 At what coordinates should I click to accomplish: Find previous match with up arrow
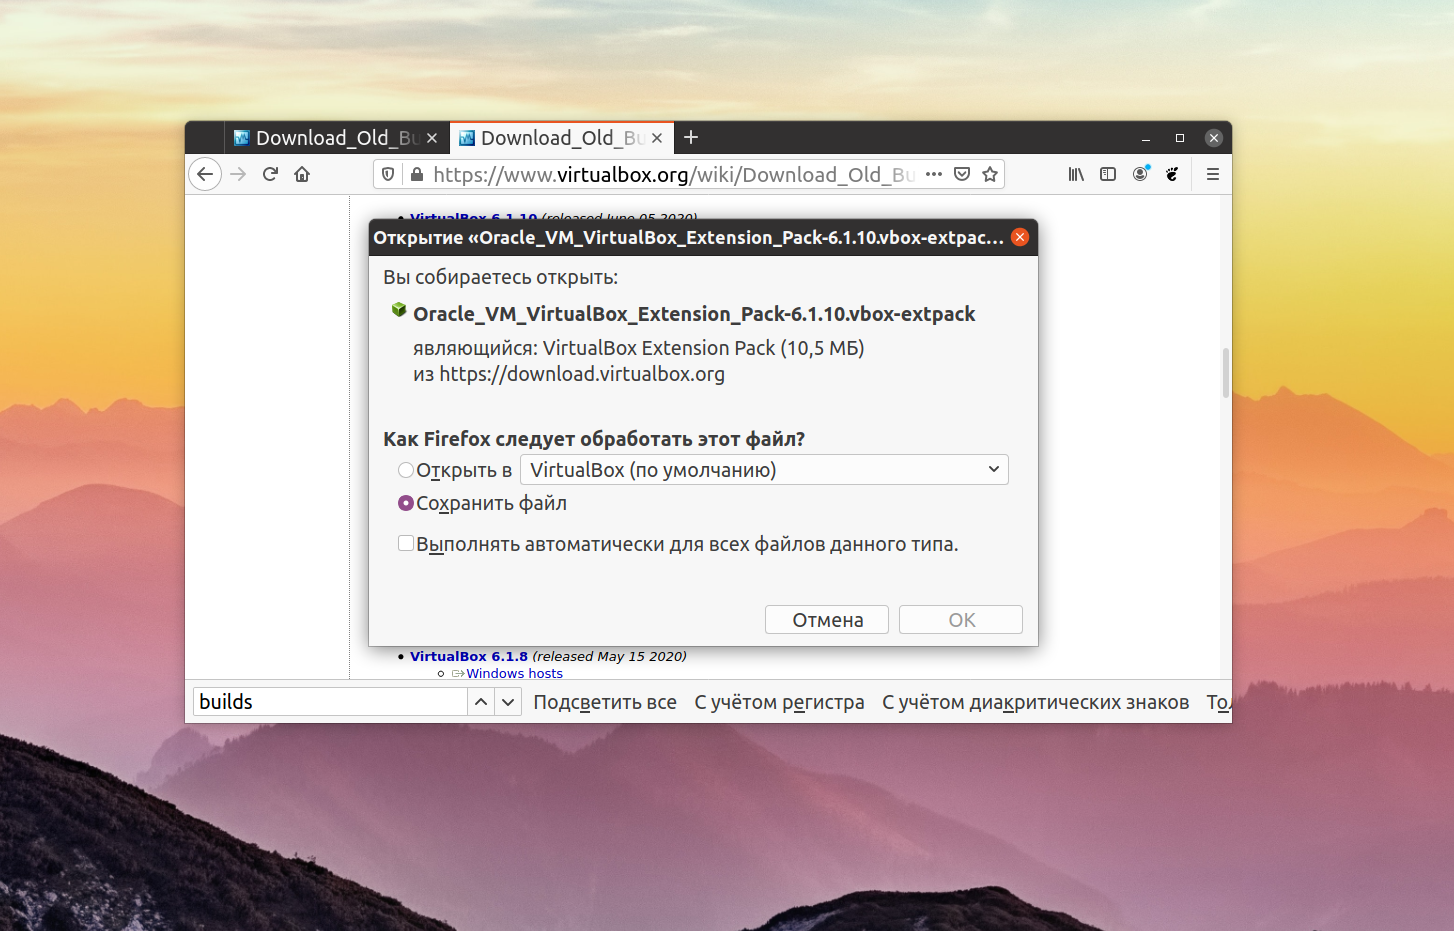pyautogui.click(x=481, y=702)
